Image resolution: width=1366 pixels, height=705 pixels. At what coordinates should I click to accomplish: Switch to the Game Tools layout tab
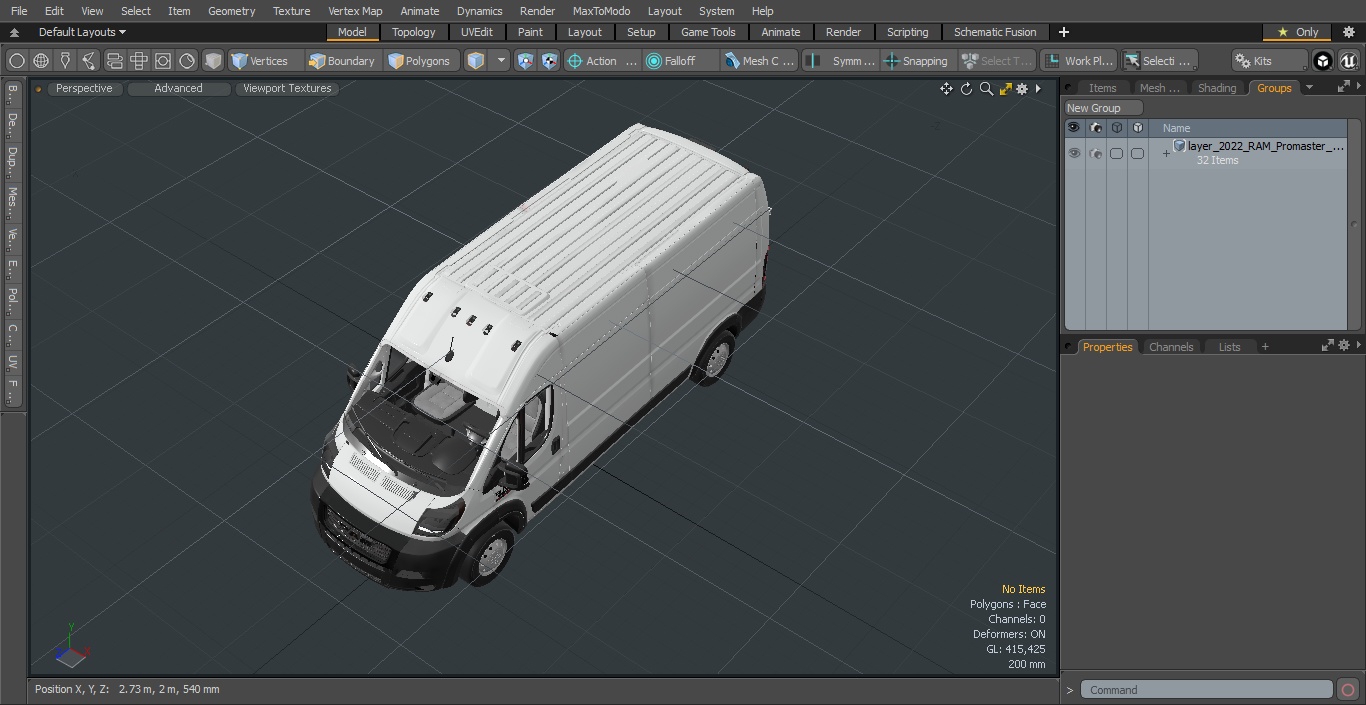(709, 32)
